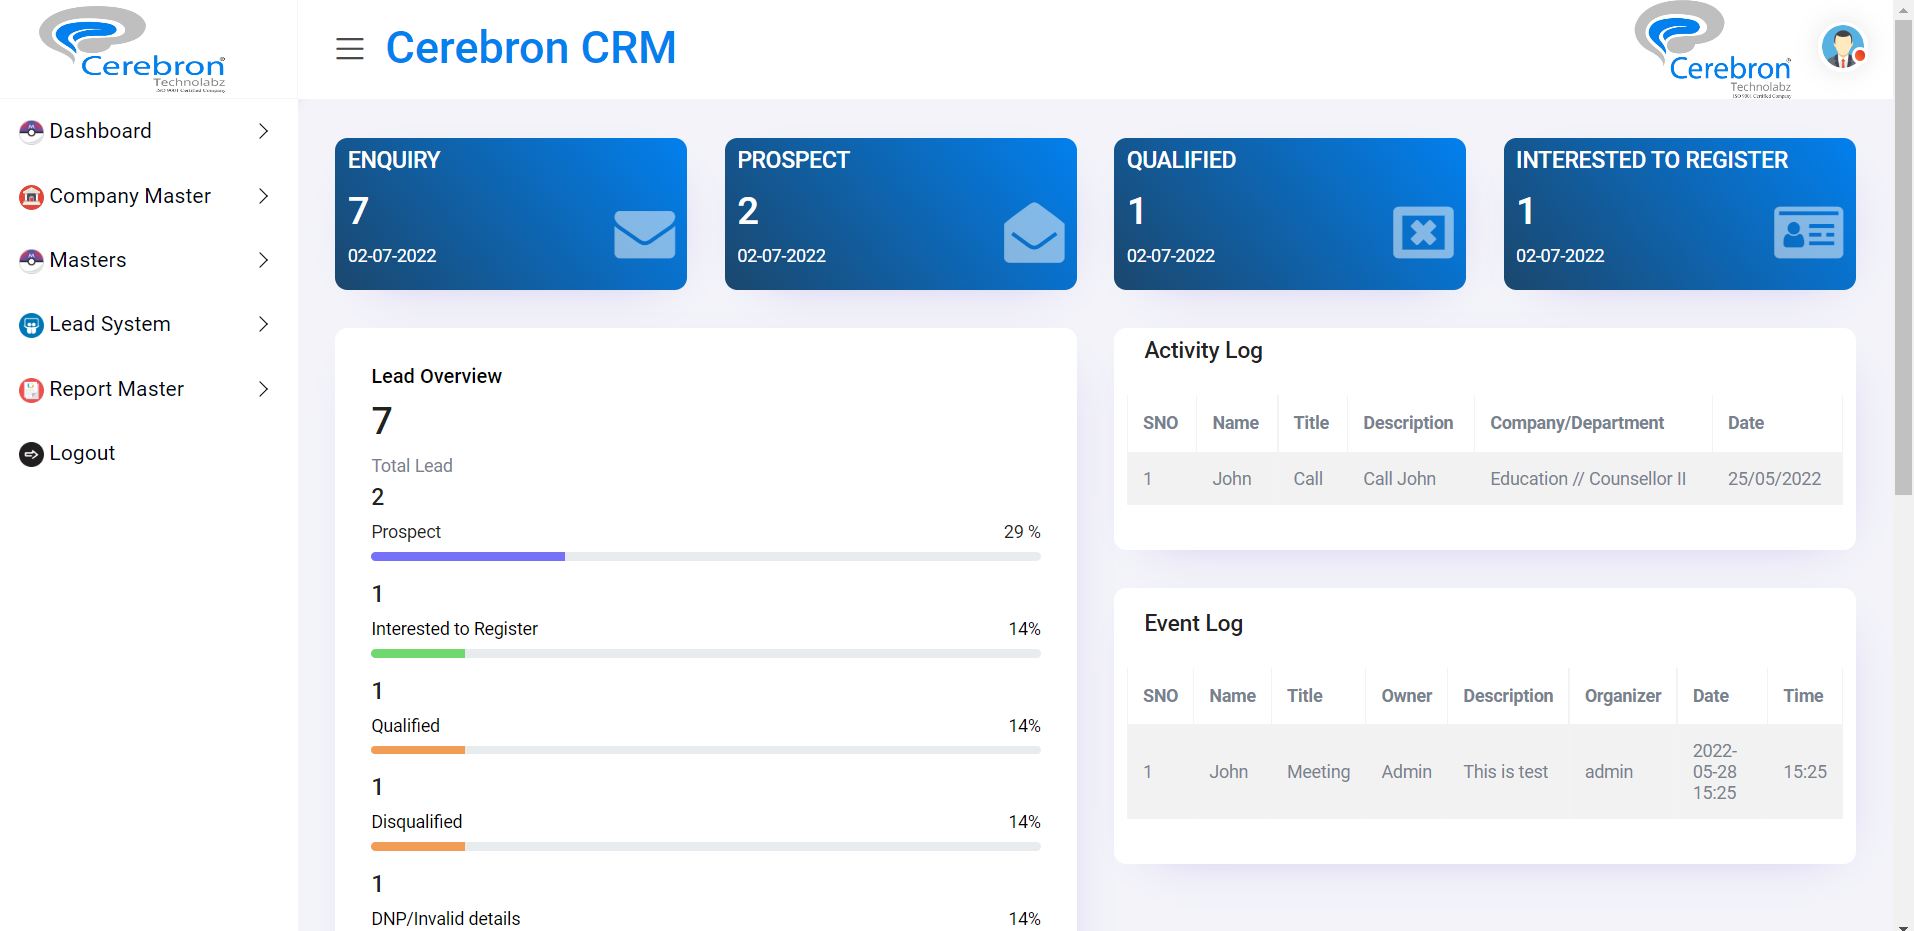The image size is (1914, 931).
Task: Expand the Masters menu chevron
Action: coord(263,260)
